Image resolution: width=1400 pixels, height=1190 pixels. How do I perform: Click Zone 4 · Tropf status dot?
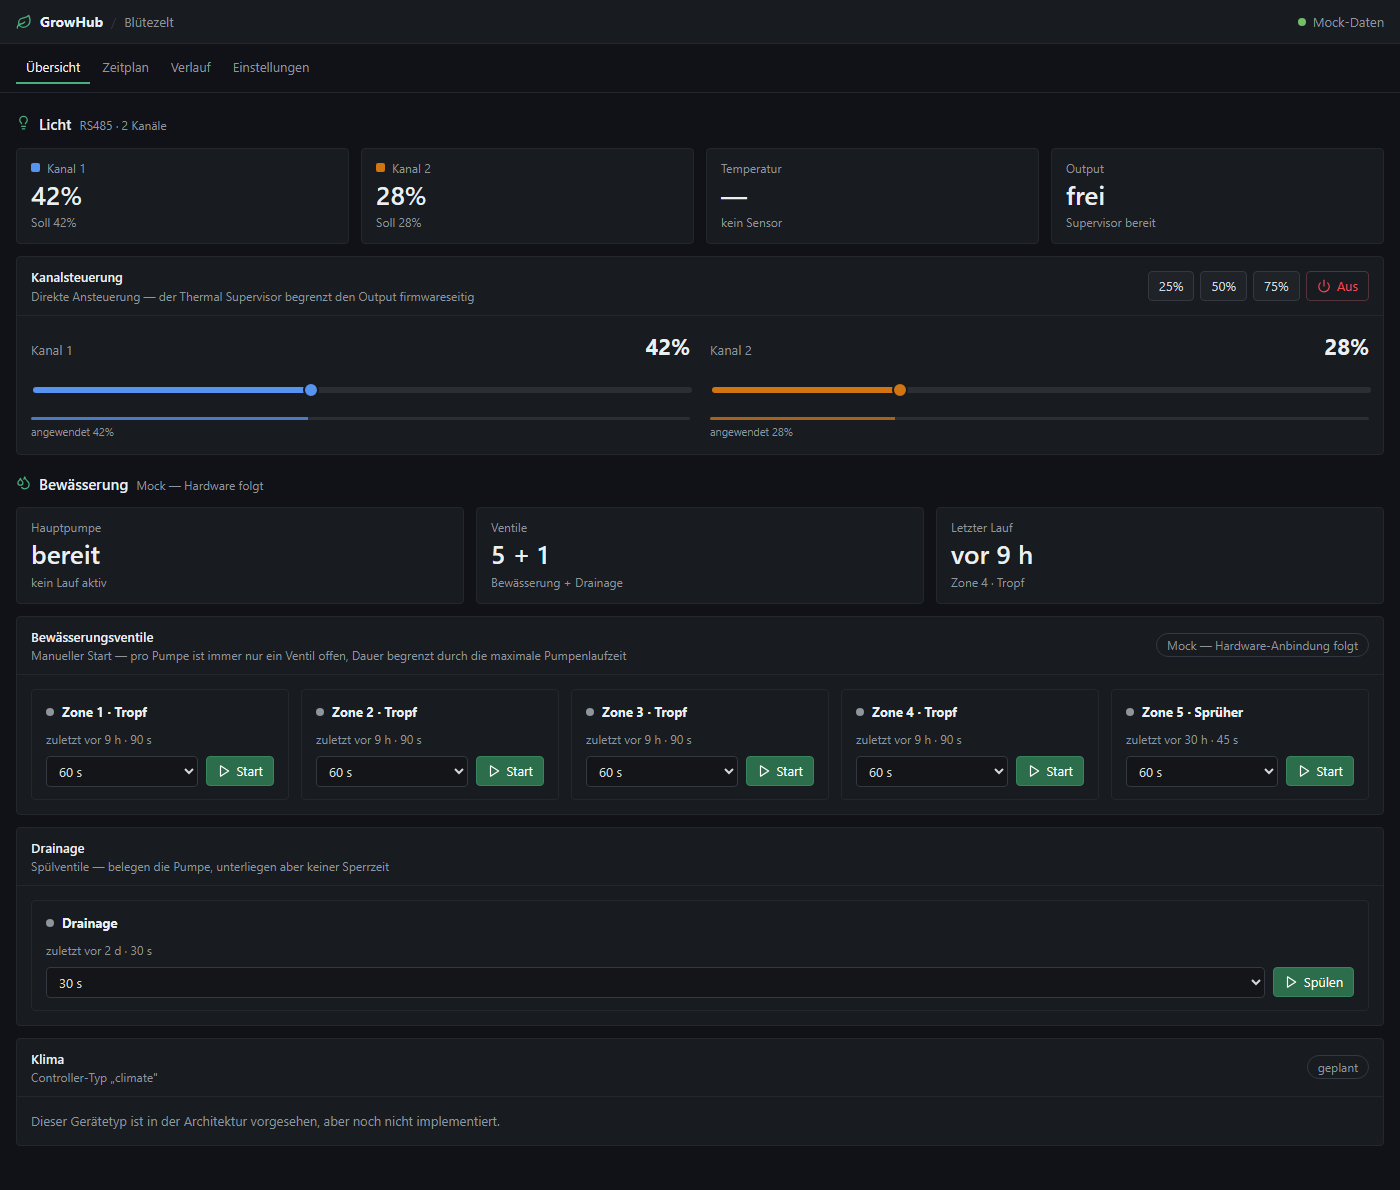click(x=860, y=712)
